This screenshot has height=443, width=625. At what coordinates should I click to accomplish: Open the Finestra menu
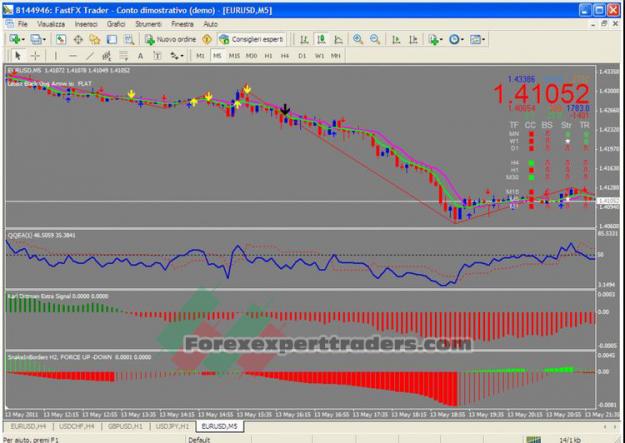pyautogui.click(x=182, y=24)
